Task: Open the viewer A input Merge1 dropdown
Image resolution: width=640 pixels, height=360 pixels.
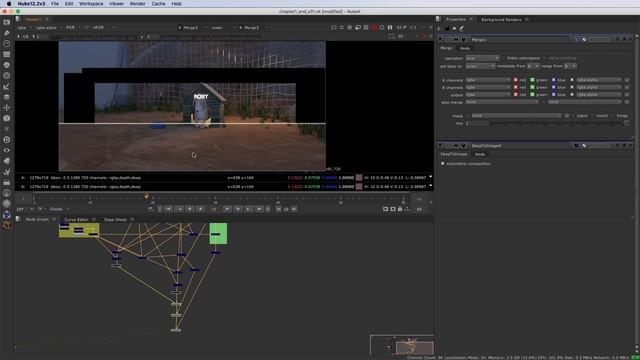Action: [192, 28]
